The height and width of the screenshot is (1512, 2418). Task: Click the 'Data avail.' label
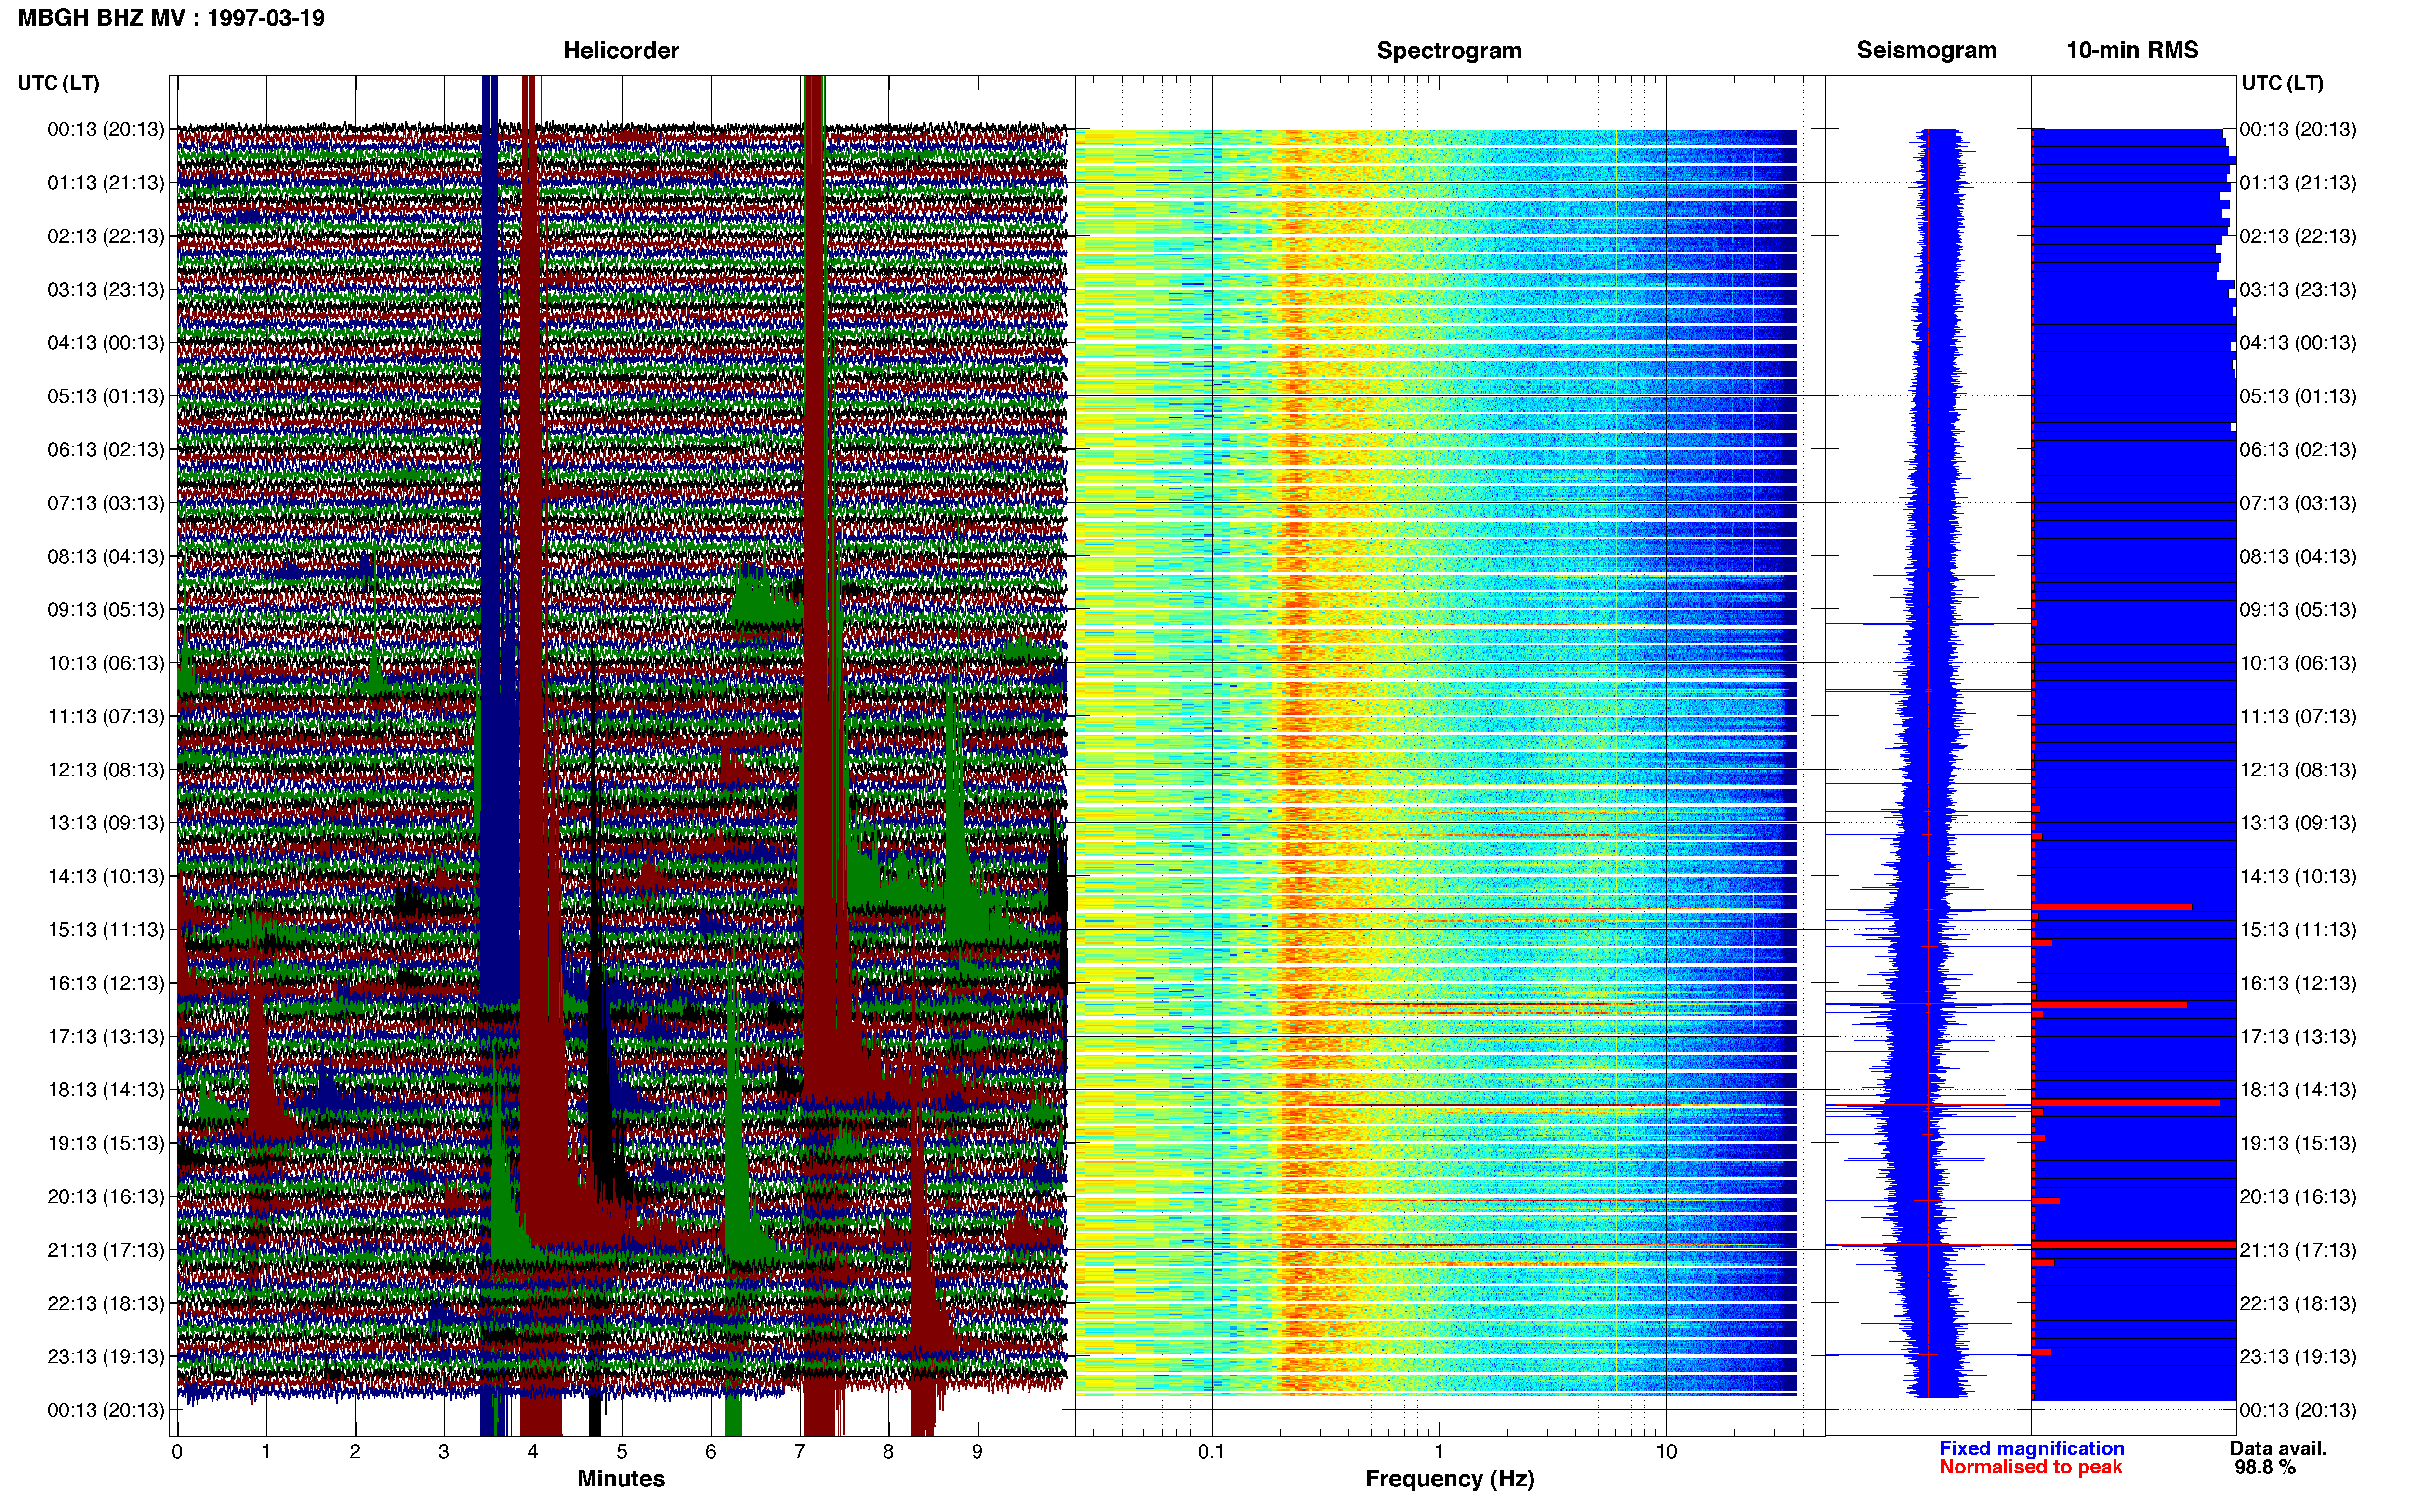[2278, 1448]
